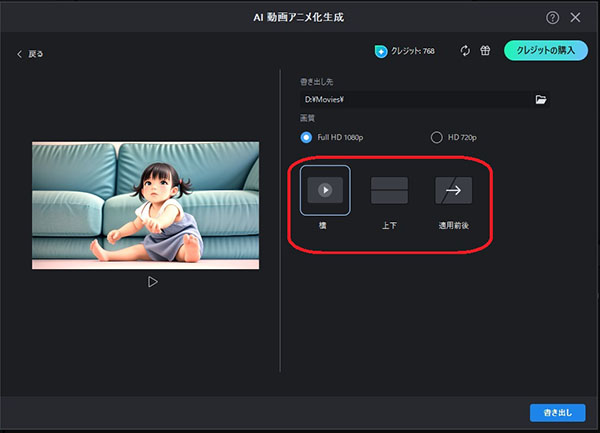Choose the 適用前後 before-after layout icon
600x433 pixels.
coord(453,190)
